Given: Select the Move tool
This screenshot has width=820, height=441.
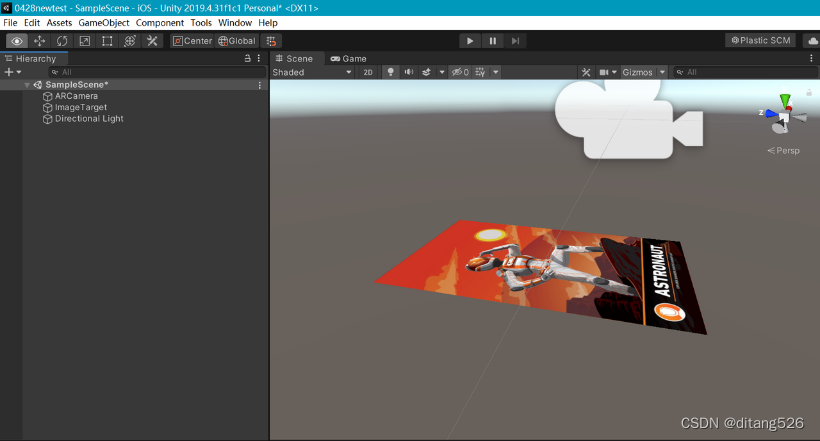Looking at the screenshot, I should [39, 41].
